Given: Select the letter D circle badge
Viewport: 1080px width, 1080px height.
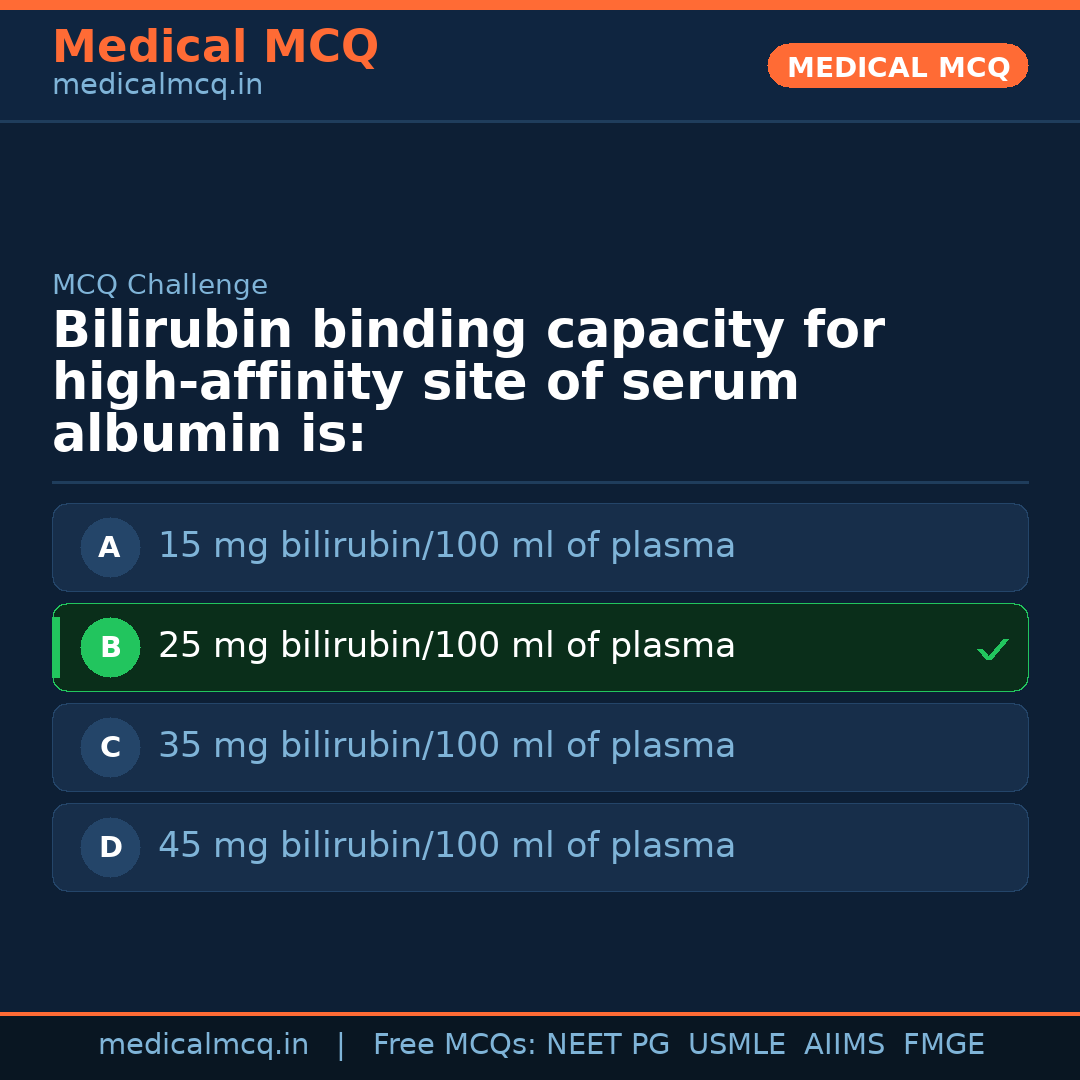Looking at the screenshot, I should tap(110, 848).
